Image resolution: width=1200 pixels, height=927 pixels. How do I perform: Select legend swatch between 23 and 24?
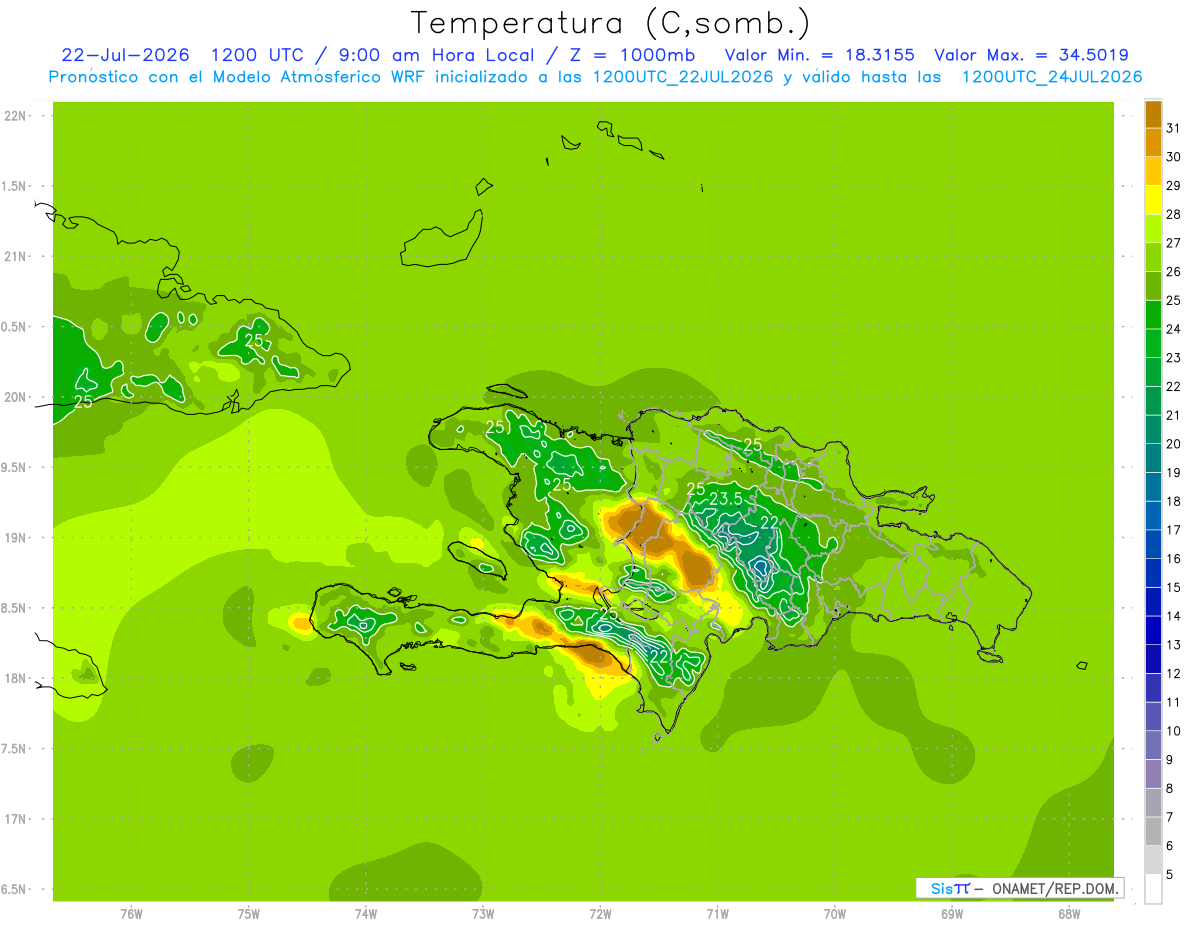pyautogui.click(x=1153, y=344)
